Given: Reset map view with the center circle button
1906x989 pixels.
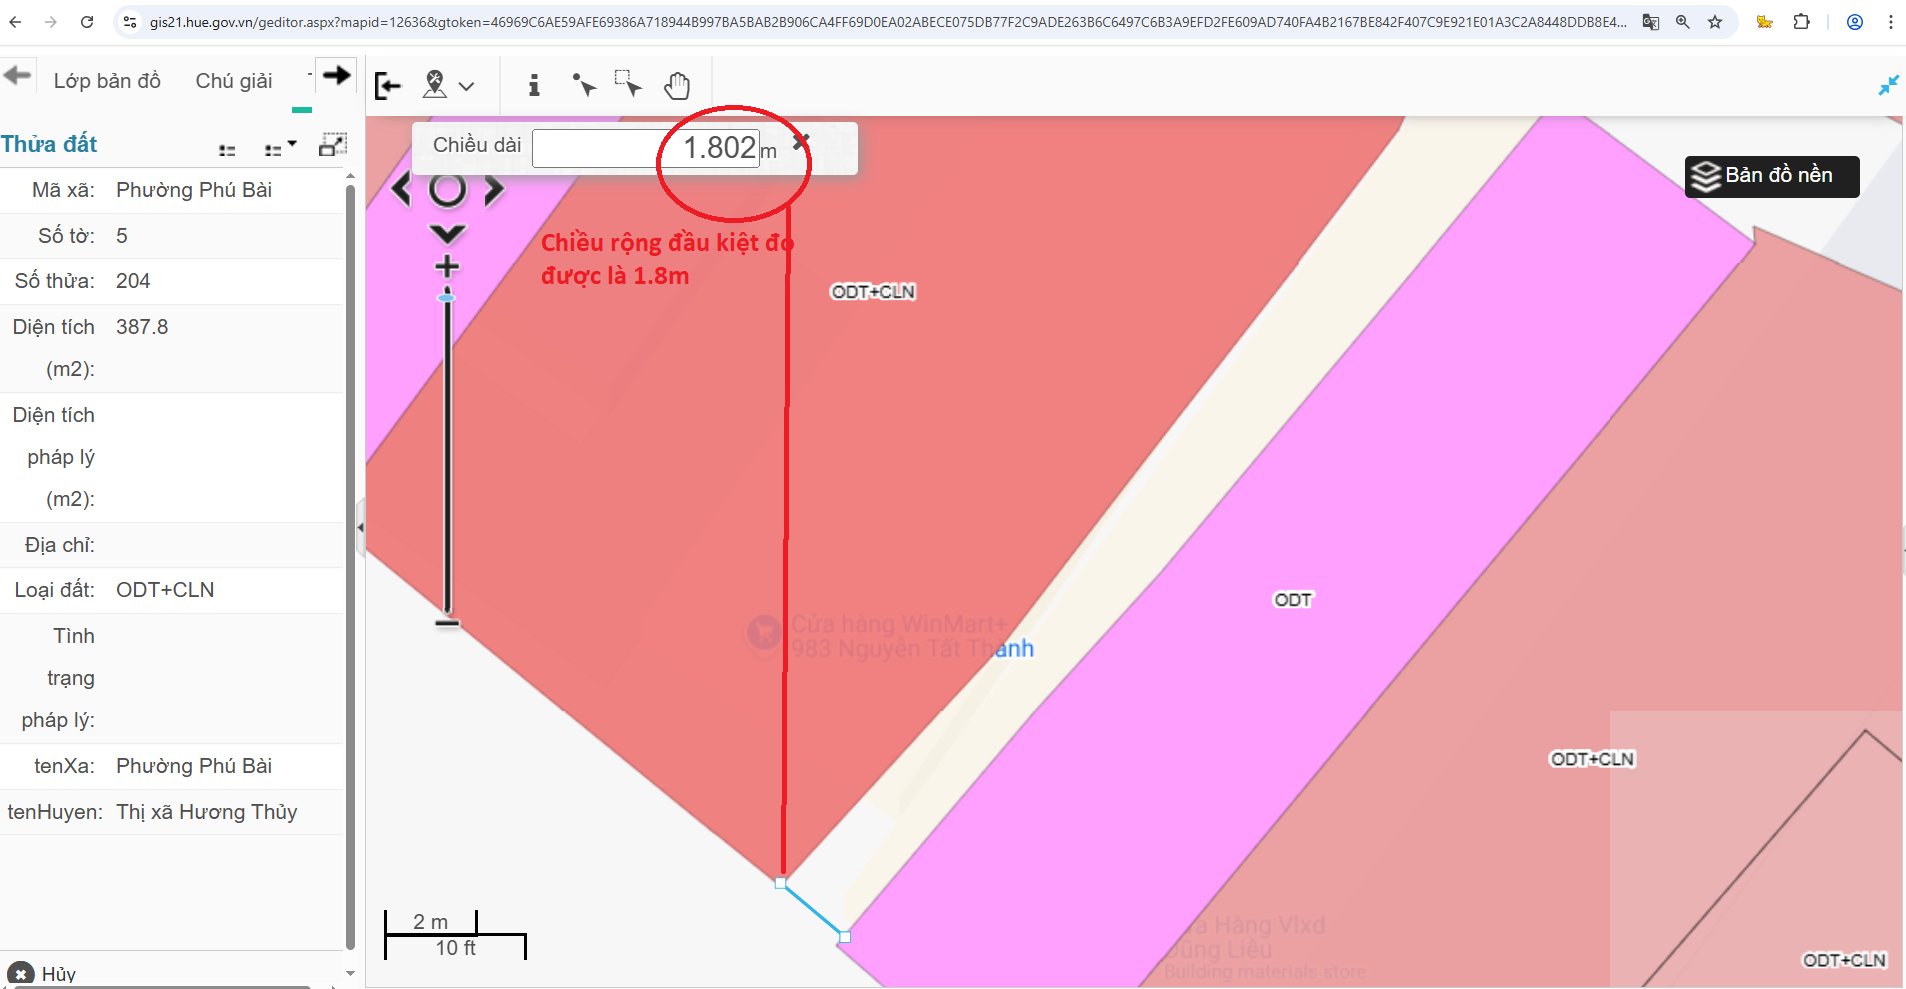Looking at the screenshot, I should pyautogui.click(x=447, y=190).
